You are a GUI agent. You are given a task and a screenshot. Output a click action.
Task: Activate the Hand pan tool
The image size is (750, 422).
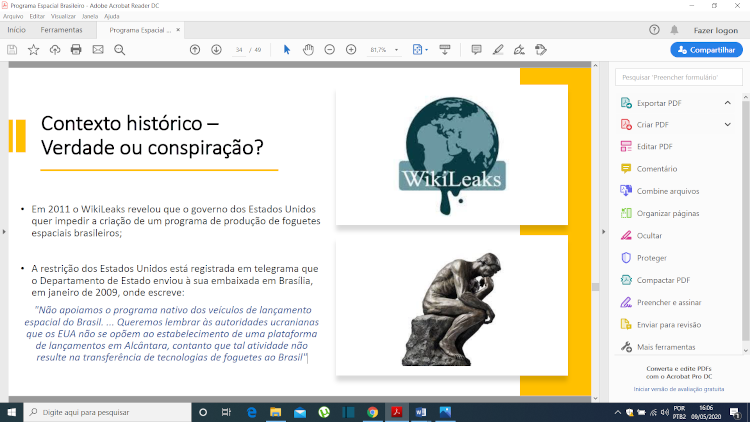pos(309,50)
